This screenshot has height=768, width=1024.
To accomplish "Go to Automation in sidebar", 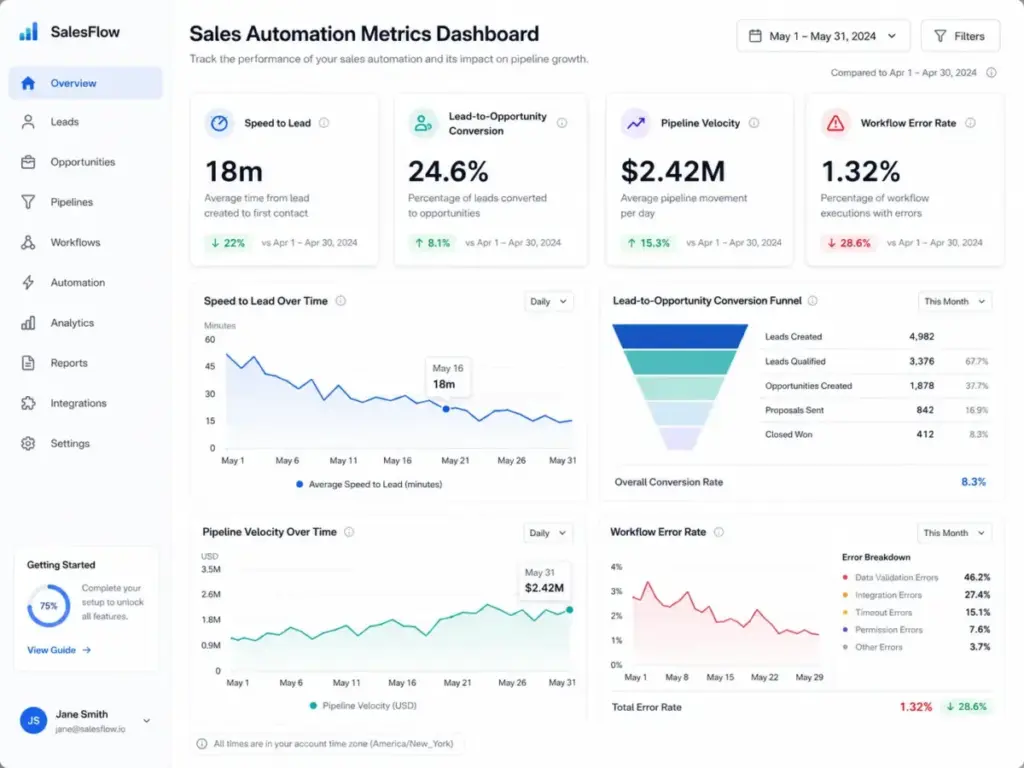I will pyautogui.click(x=86, y=283).
